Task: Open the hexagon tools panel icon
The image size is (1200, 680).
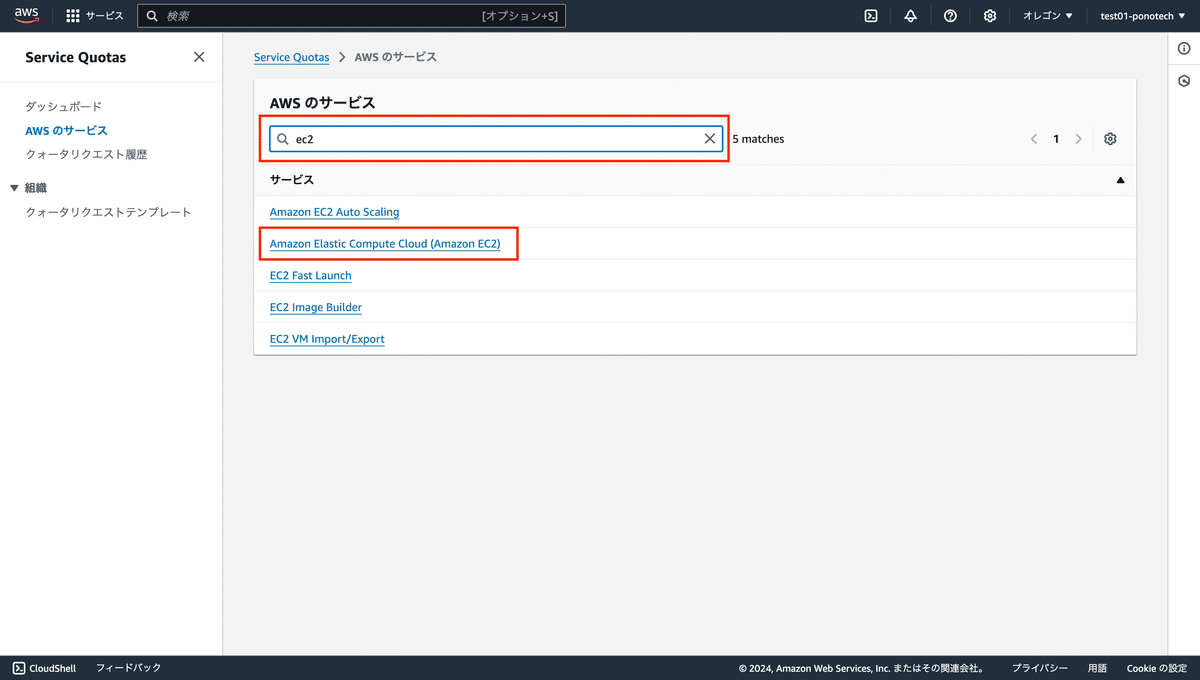Action: (x=1184, y=81)
